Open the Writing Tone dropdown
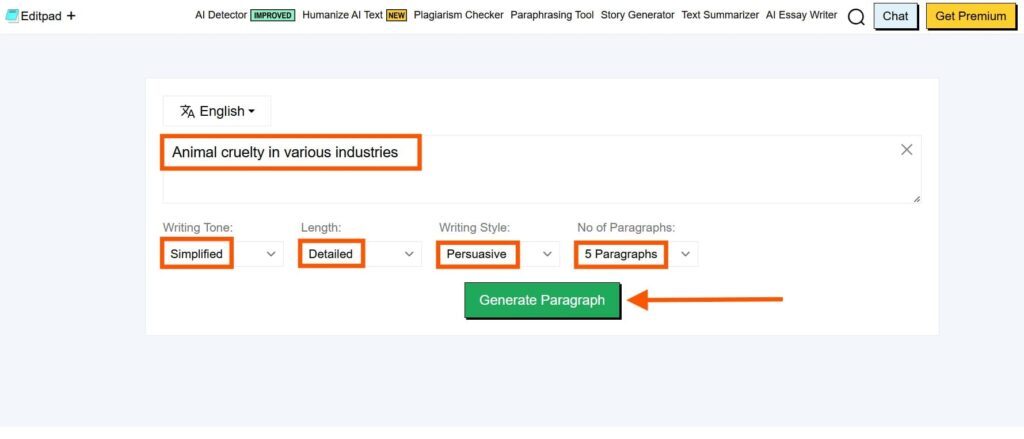 click(223, 254)
